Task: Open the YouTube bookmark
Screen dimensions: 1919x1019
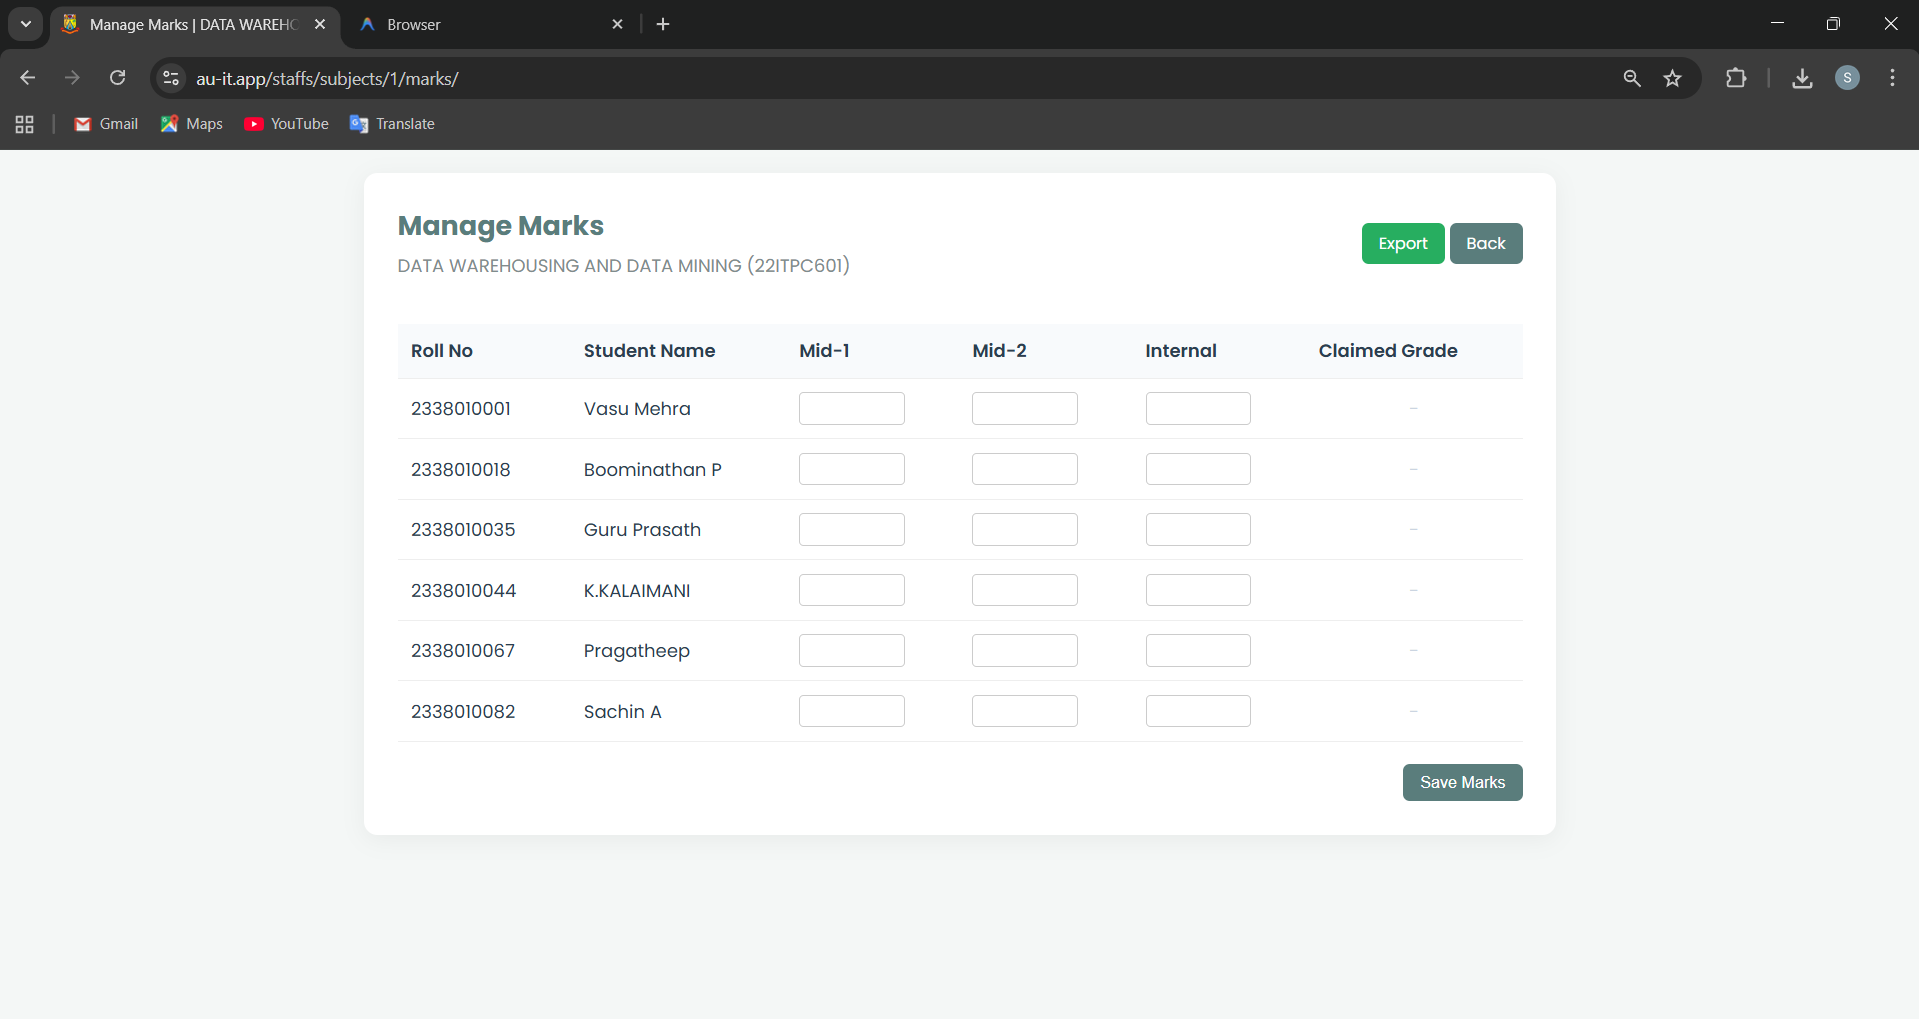Action: [x=287, y=124]
